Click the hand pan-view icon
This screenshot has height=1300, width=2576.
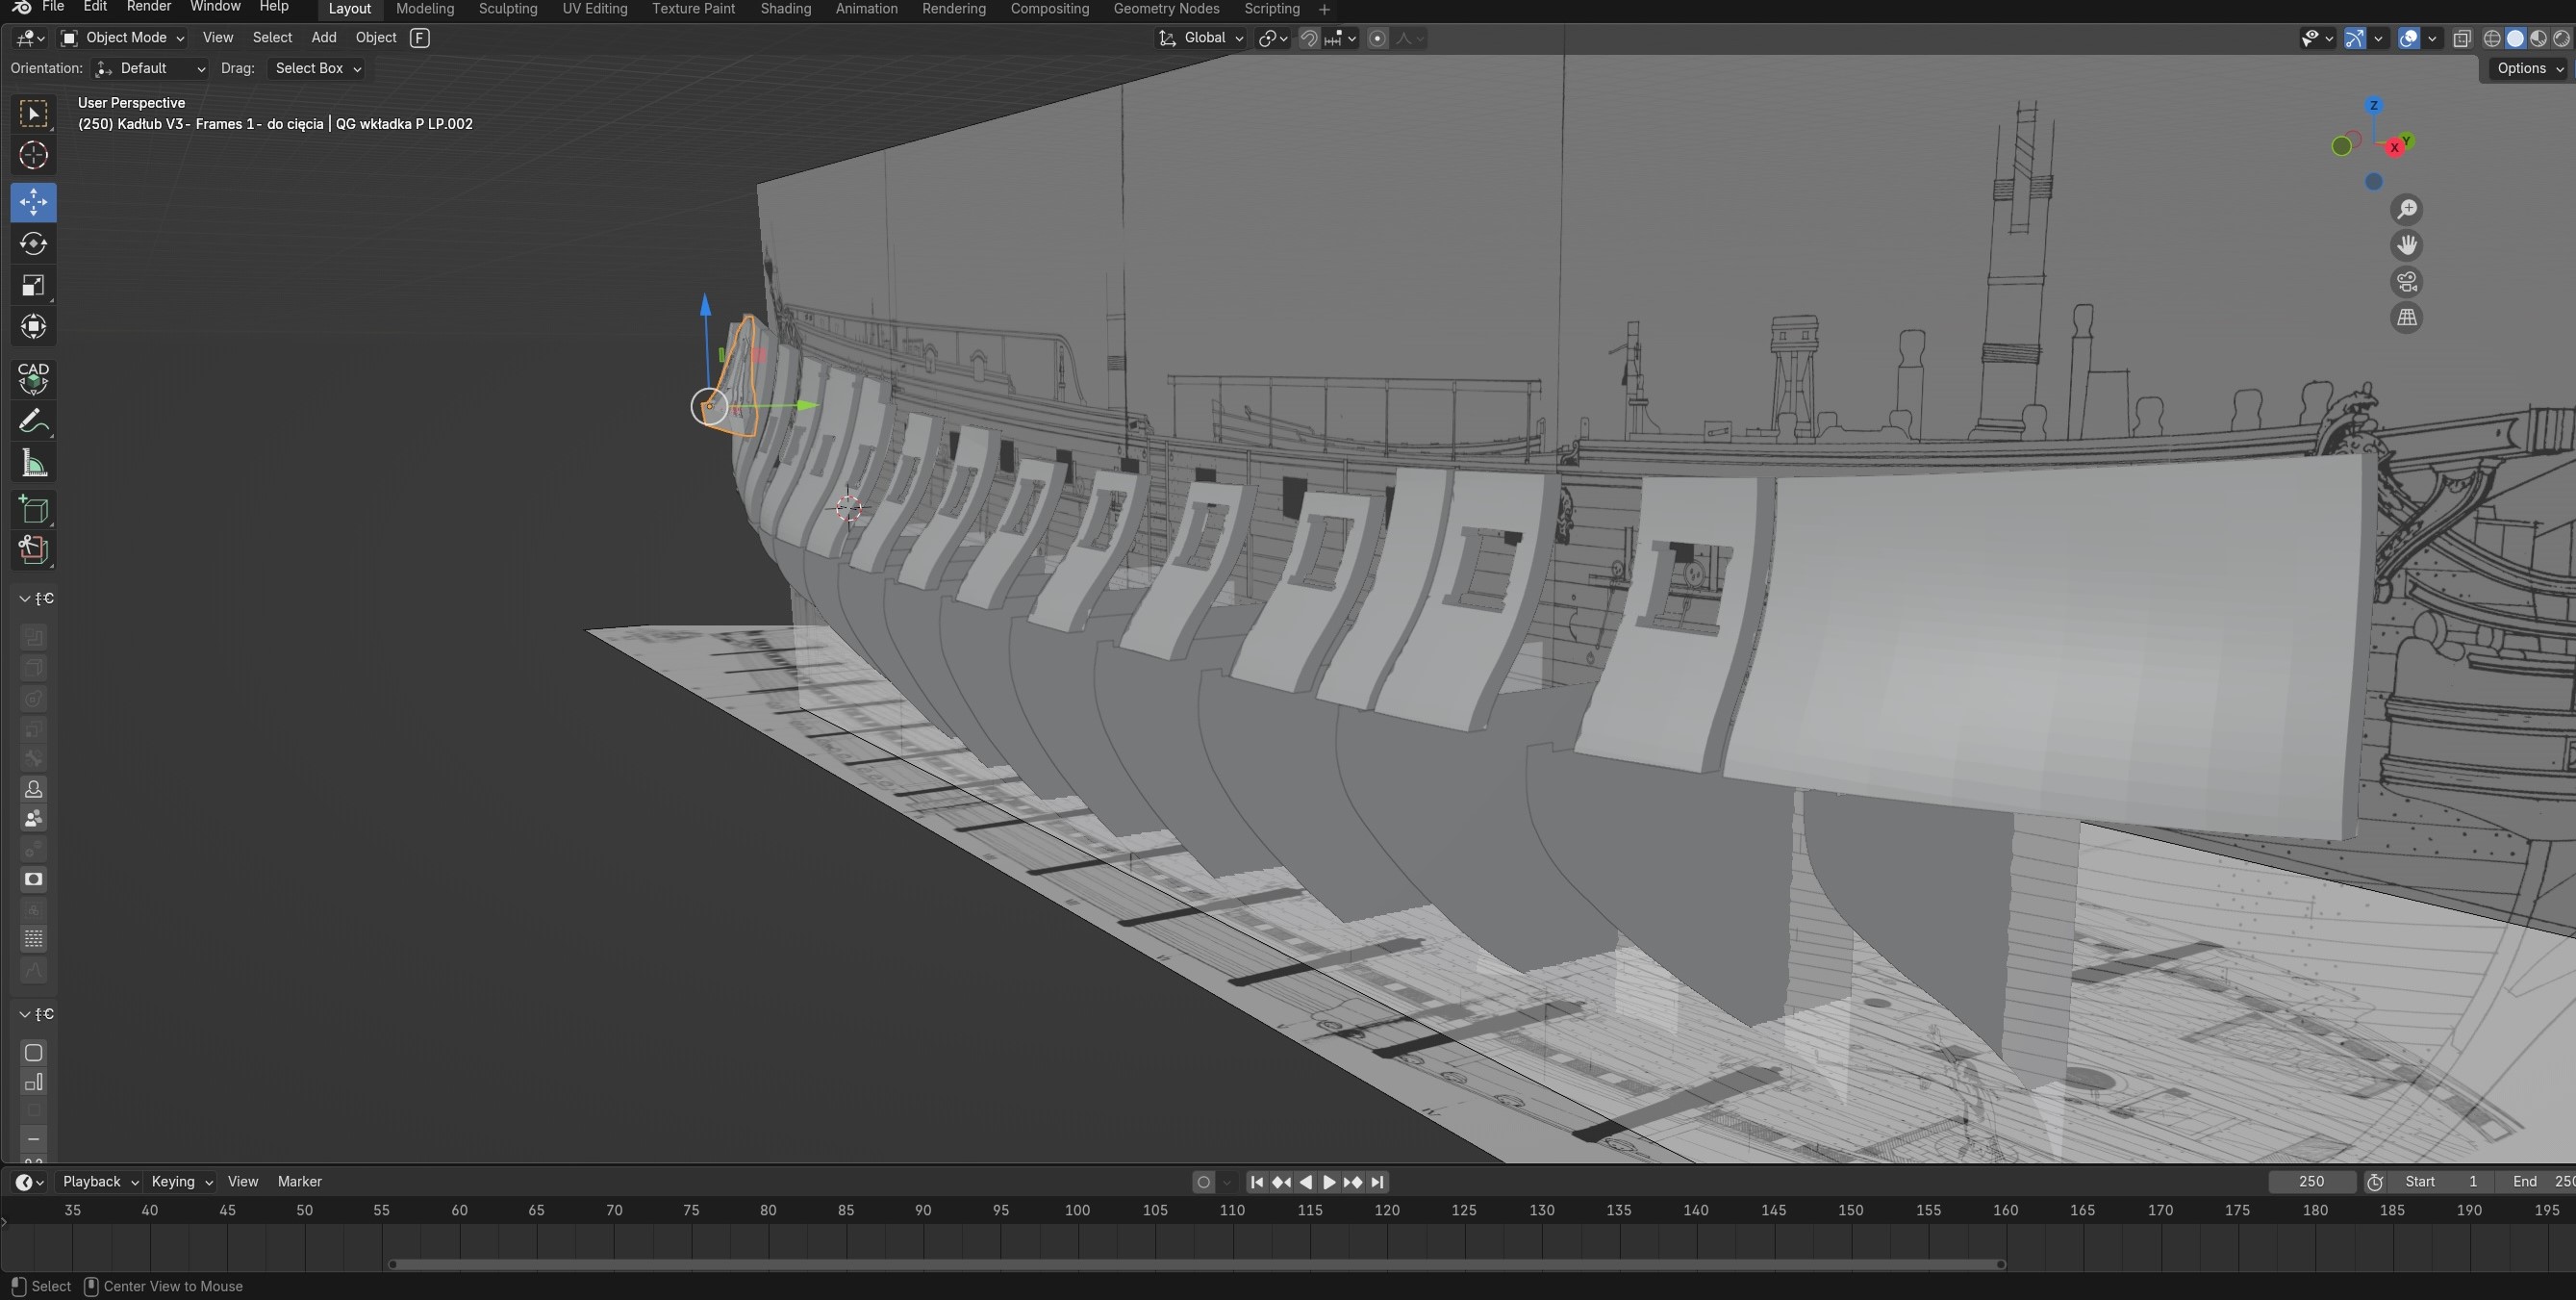click(2407, 245)
